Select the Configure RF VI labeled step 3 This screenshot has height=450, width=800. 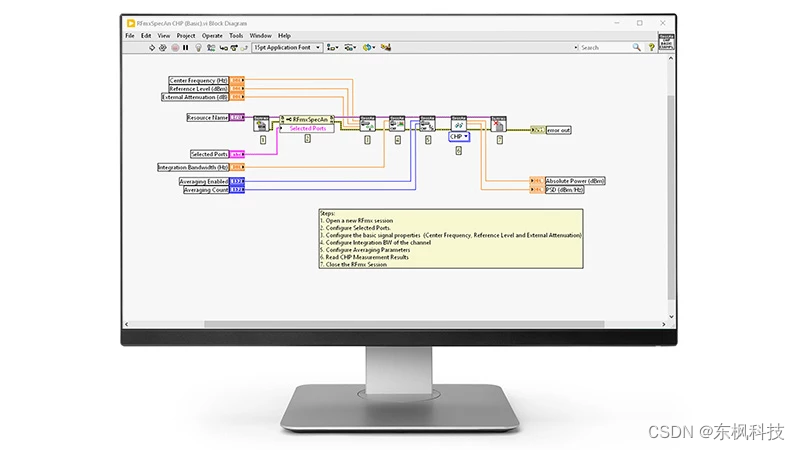(x=367, y=124)
